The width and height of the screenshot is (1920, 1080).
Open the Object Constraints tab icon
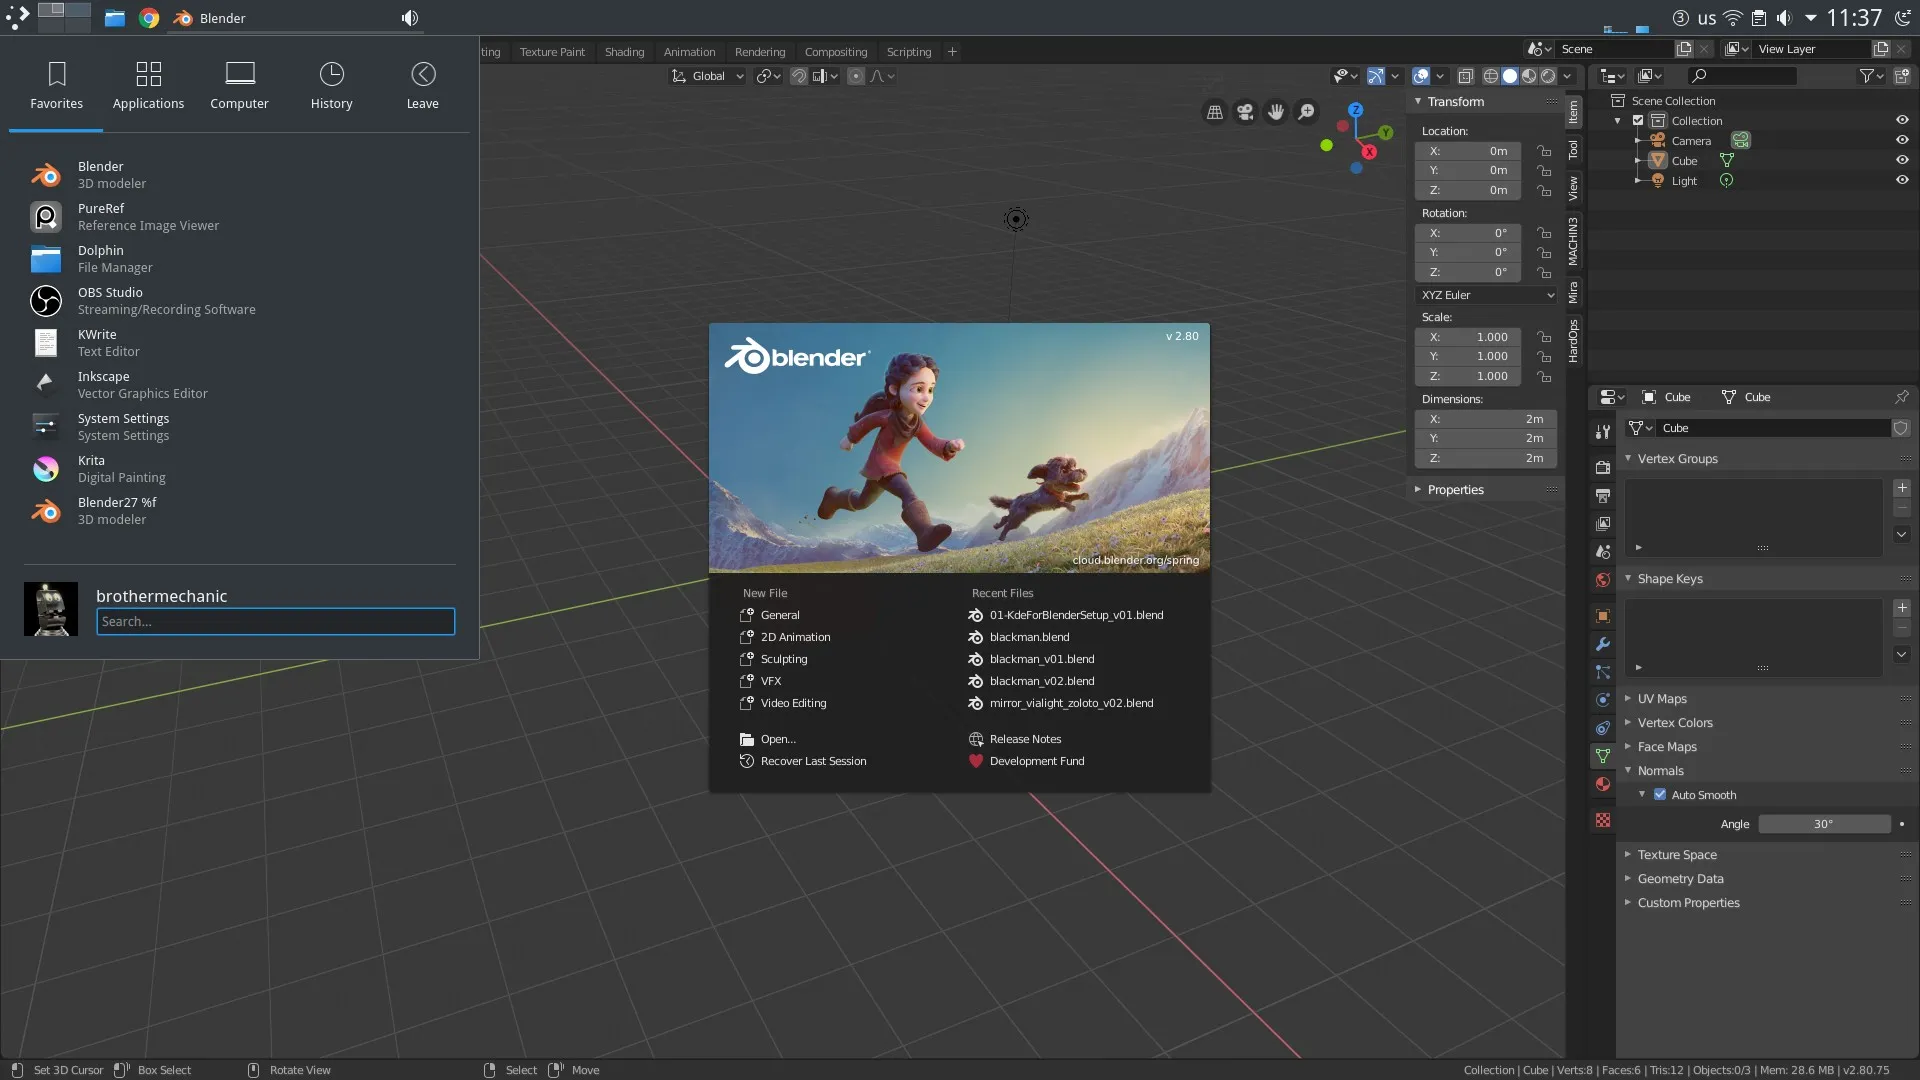(1603, 728)
